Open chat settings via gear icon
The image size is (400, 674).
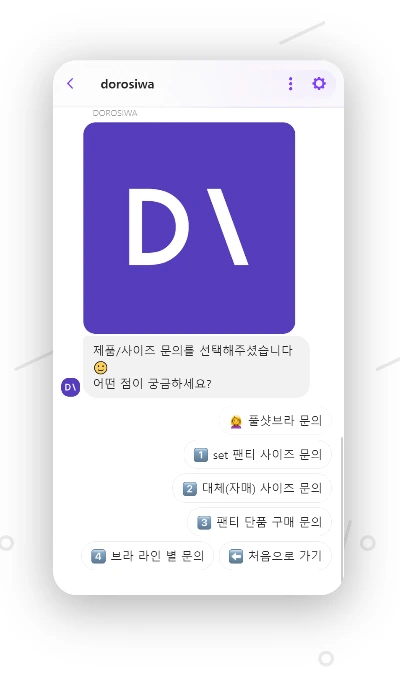coord(319,83)
